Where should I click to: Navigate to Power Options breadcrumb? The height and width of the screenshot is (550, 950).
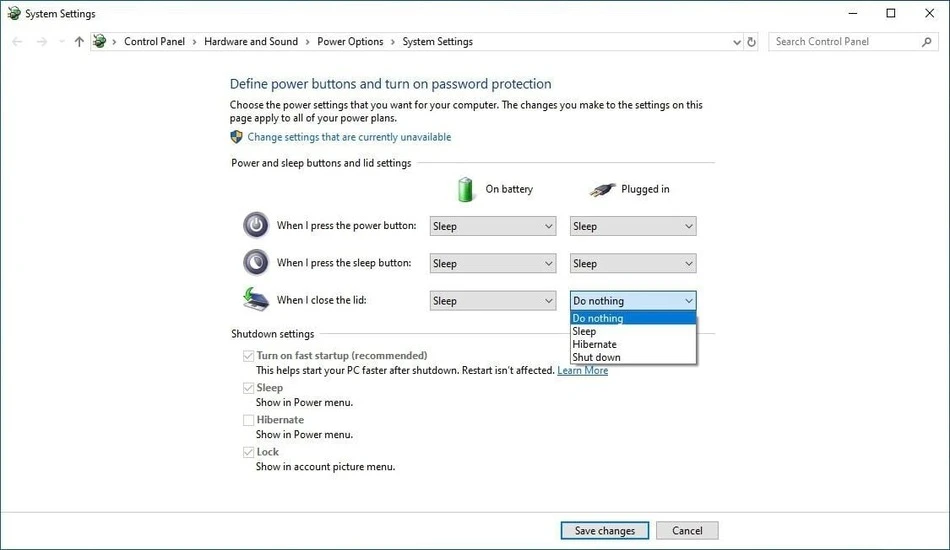(x=350, y=41)
